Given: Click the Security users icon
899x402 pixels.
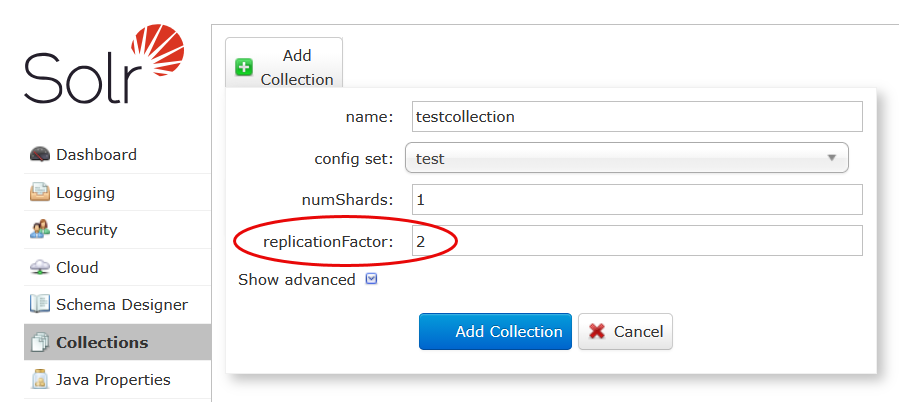Looking at the screenshot, I should 40,230.
